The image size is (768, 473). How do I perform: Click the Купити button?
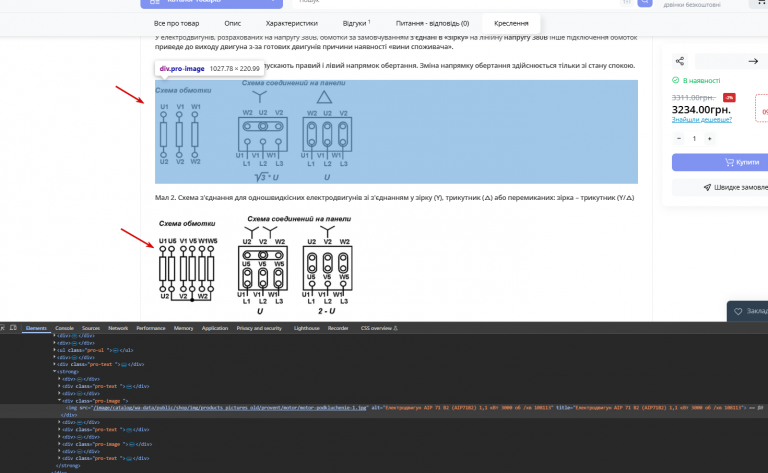[x=720, y=162]
